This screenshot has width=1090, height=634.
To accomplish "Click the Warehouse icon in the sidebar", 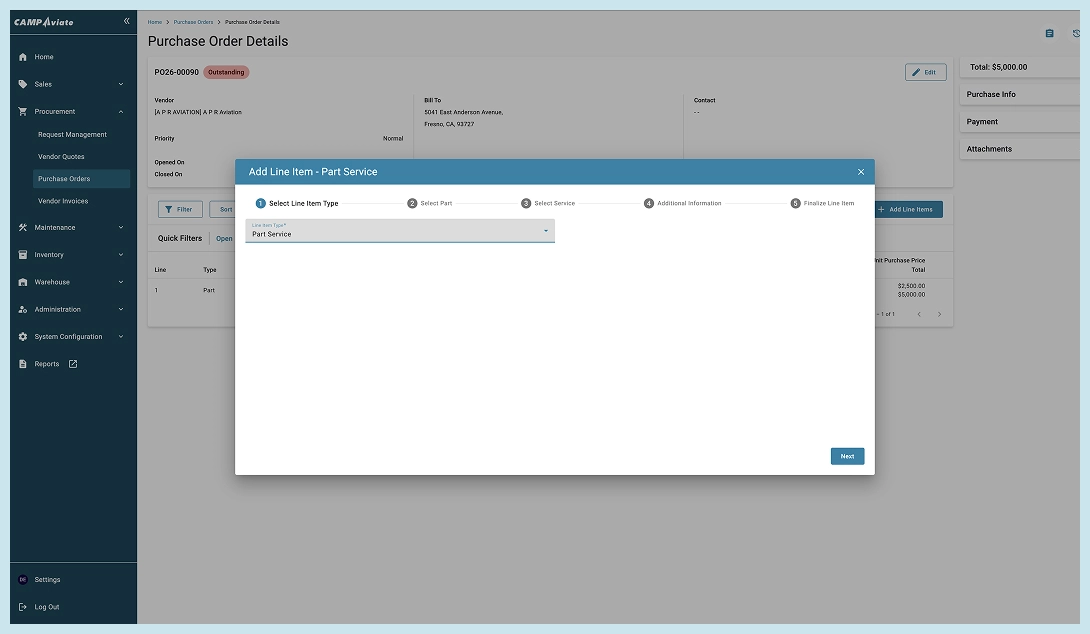I will tap(23, 282).
